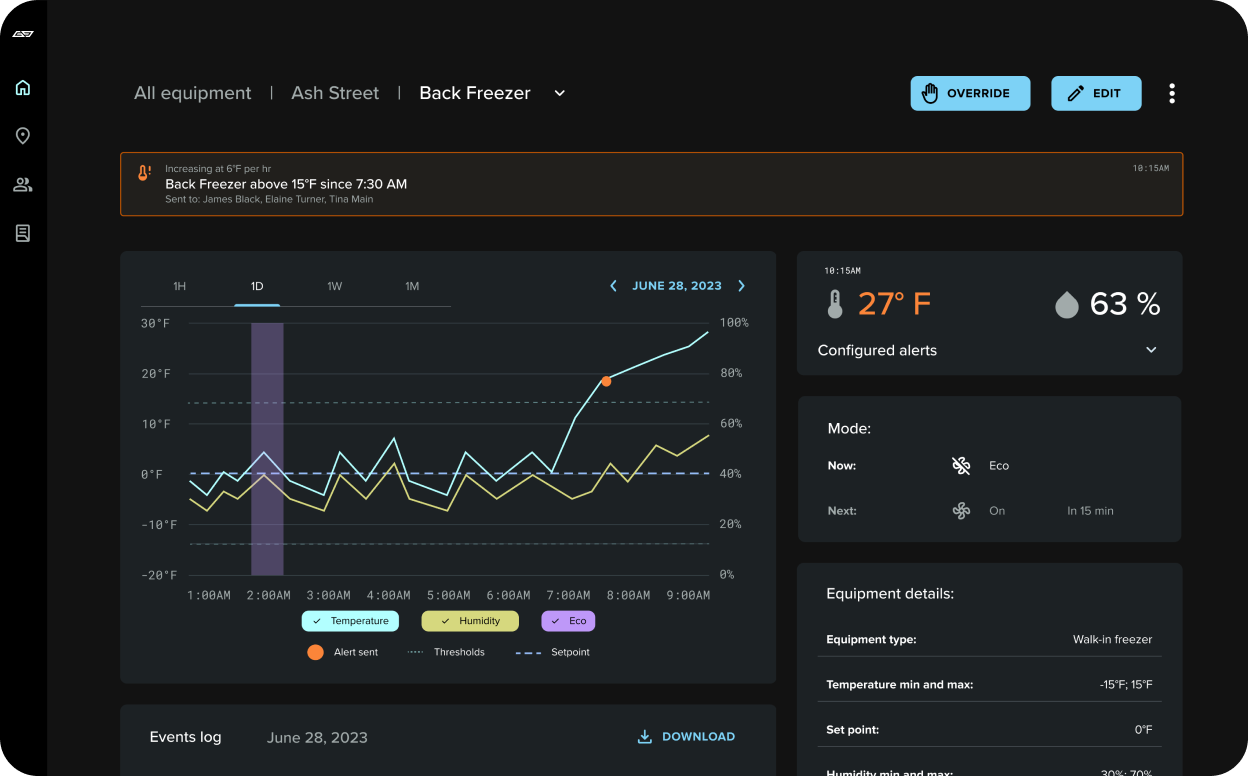Screen dimensions: 1248x776
Task: Click the EDIT button
Action: (1096, 93)
